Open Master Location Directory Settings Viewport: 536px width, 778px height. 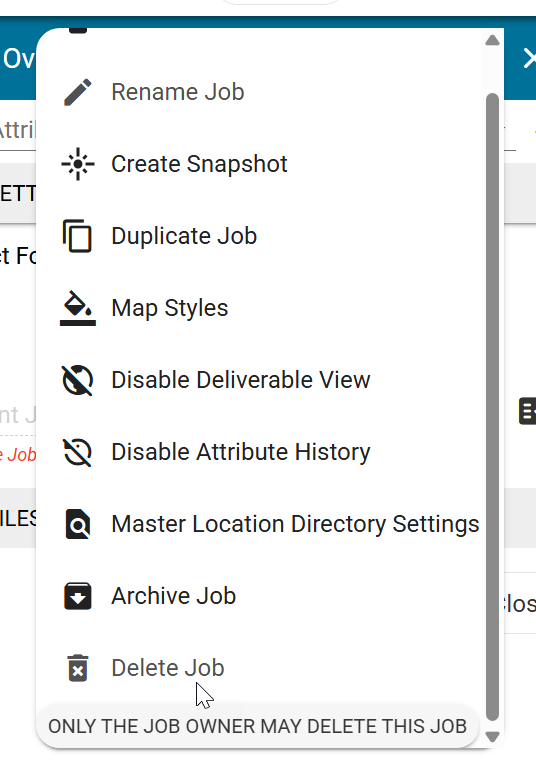click(295, 524)
